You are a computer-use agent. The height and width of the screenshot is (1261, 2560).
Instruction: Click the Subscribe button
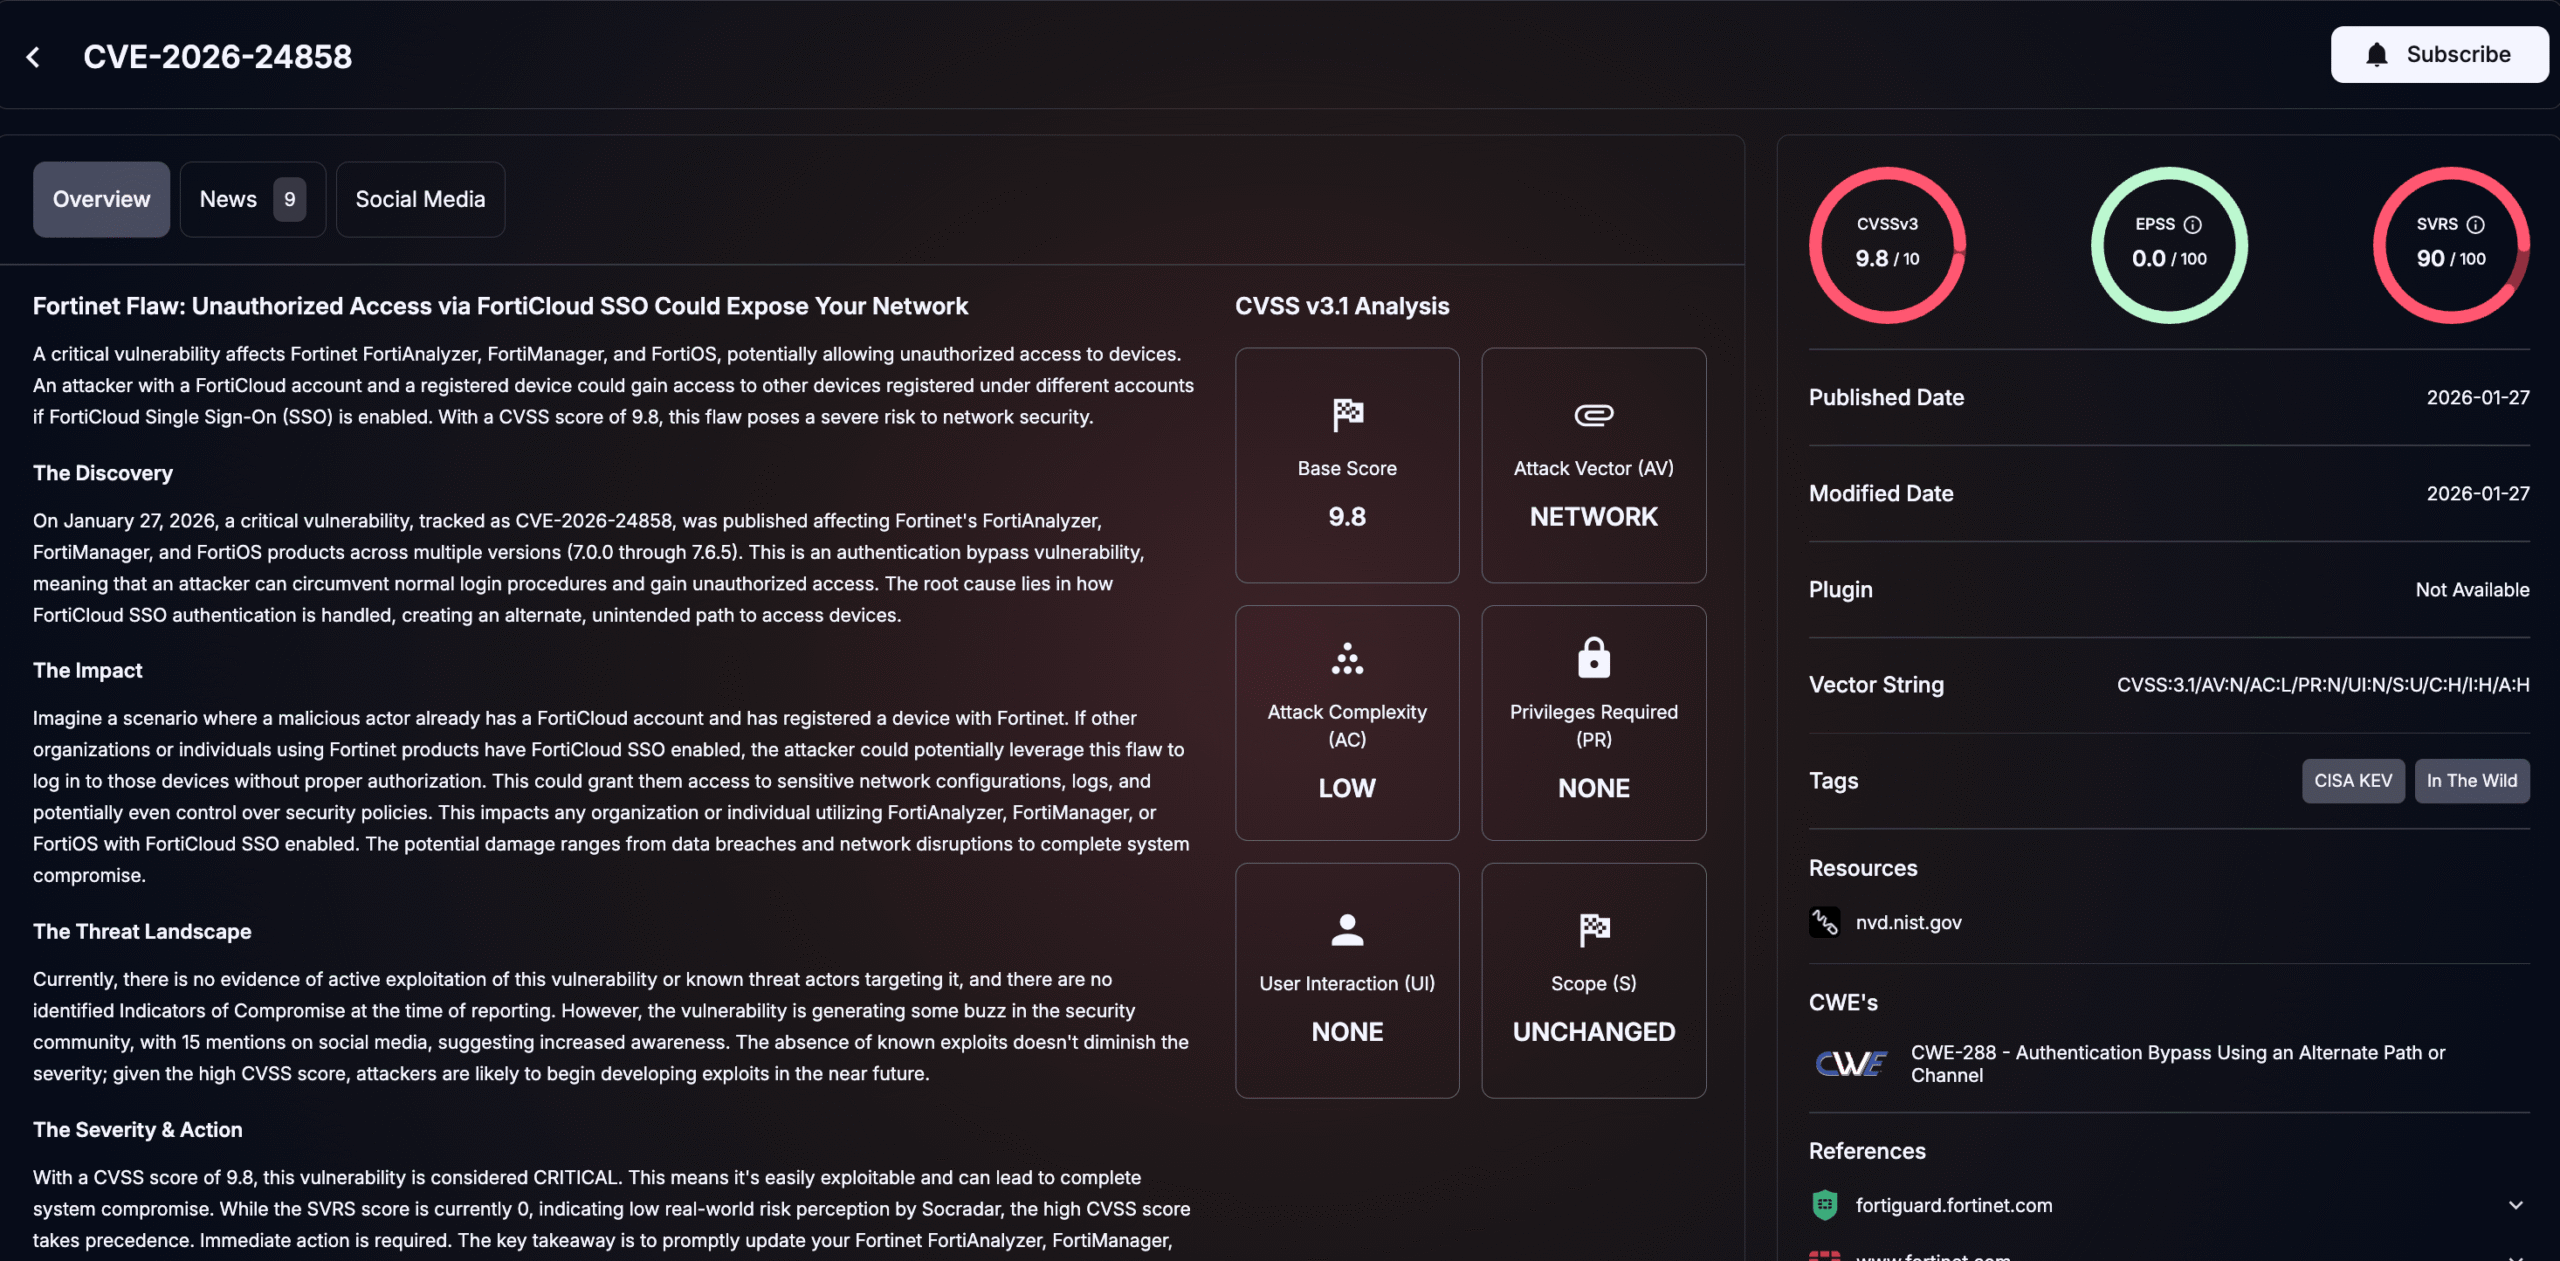tap(2439, 54)
